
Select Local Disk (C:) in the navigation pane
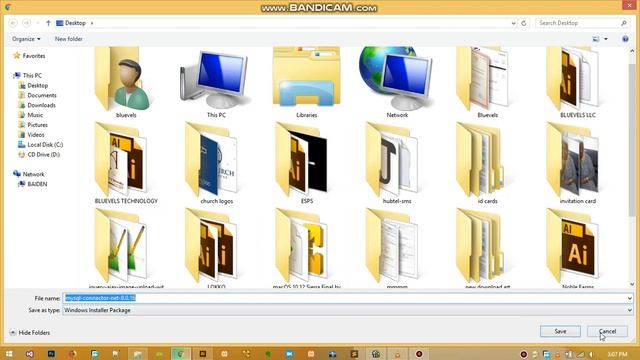pyautogui.click(x=40, y=144)
